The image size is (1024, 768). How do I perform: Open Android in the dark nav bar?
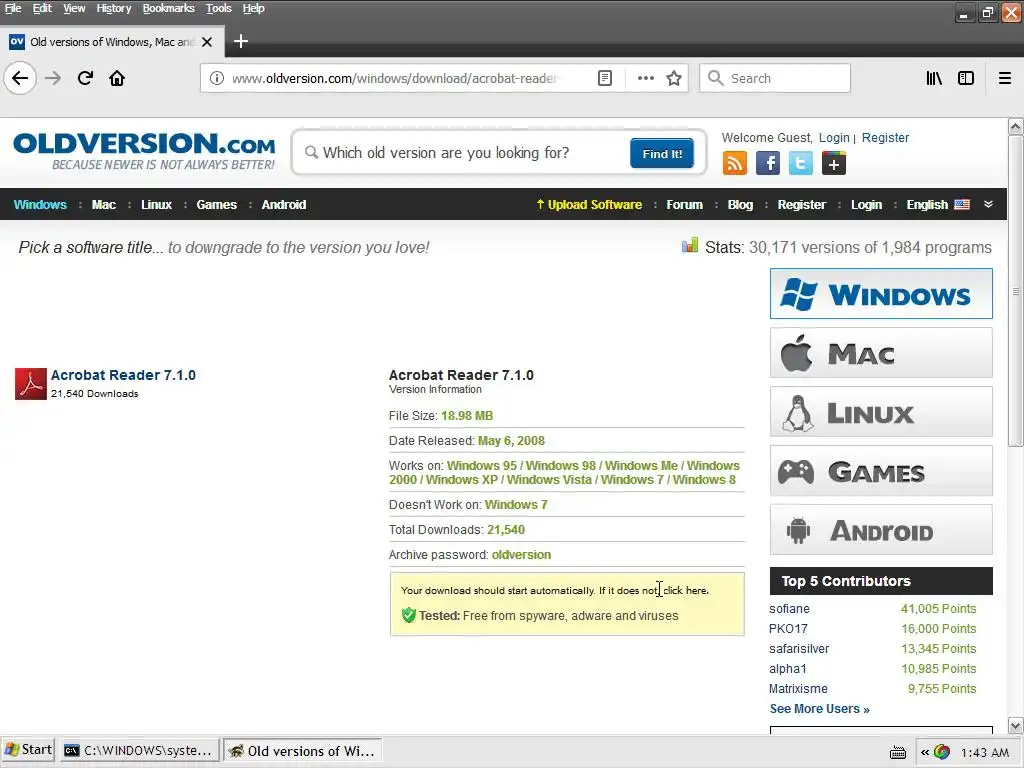pyautogui.click(x=284, y=204)
